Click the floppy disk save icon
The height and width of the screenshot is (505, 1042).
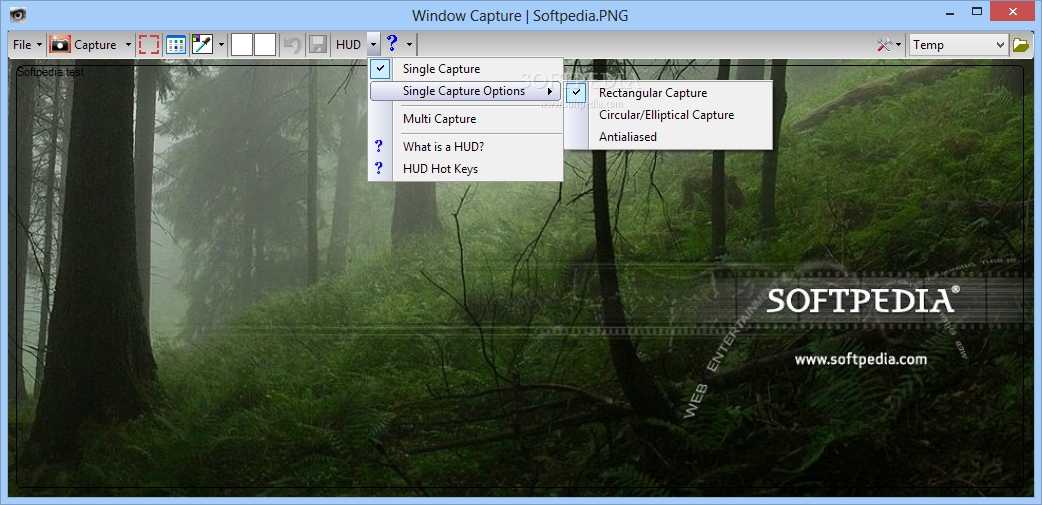(318, 45)
